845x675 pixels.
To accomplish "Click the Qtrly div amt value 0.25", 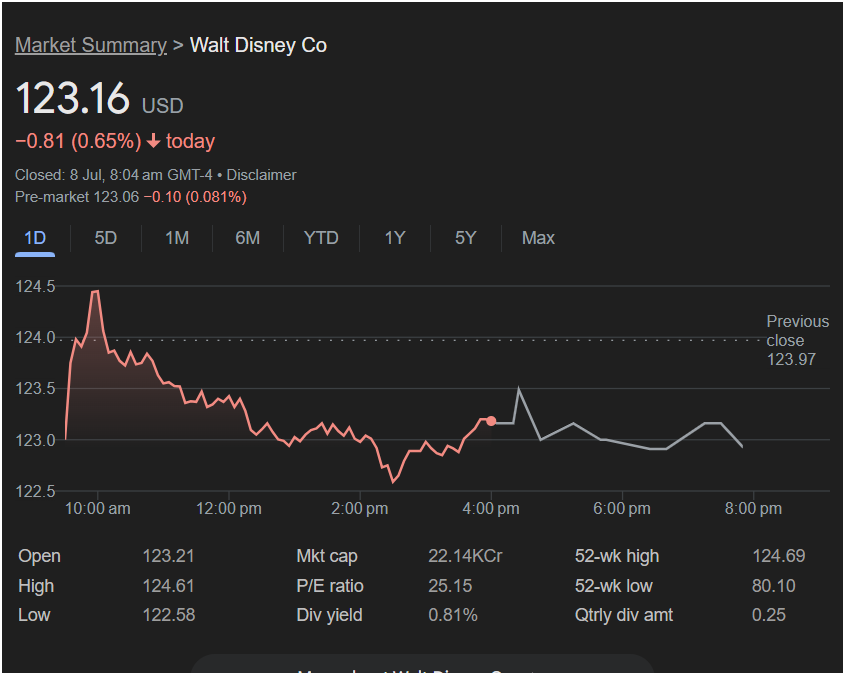I will click(x=768, y=615).
